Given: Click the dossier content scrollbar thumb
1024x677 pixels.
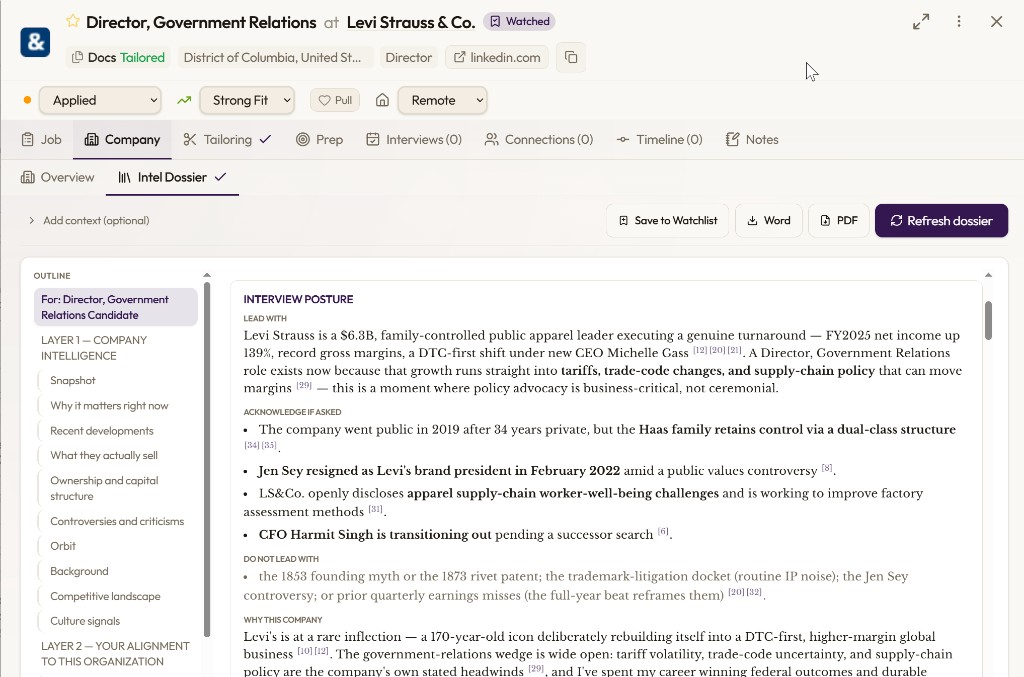Looking at the screenshot, I should (988, 320).
